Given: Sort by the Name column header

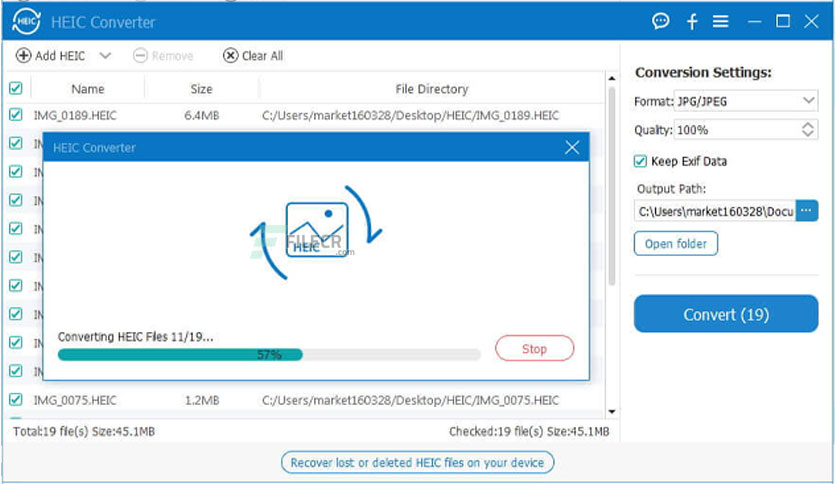Looking at the screenshot, I should point(88,89).
